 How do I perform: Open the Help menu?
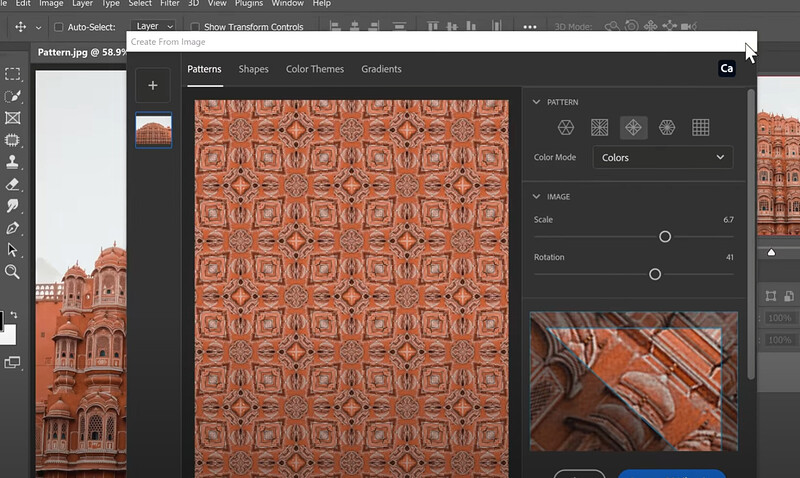click(321, 3)
